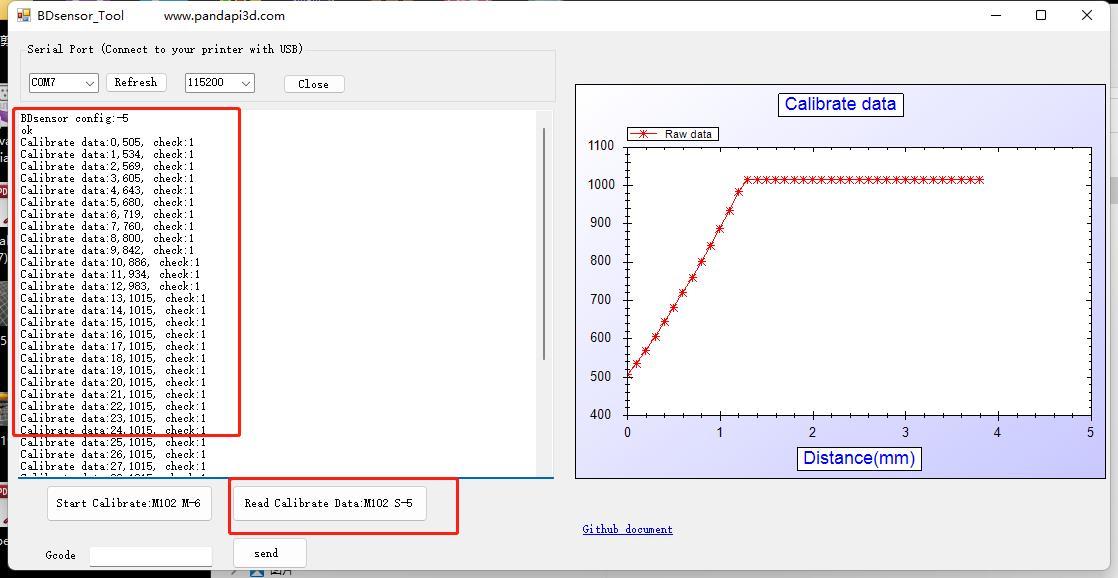
Task: Select log line 'Calibrate data:3,605, check:1'
Action: (x=107, y=178)
